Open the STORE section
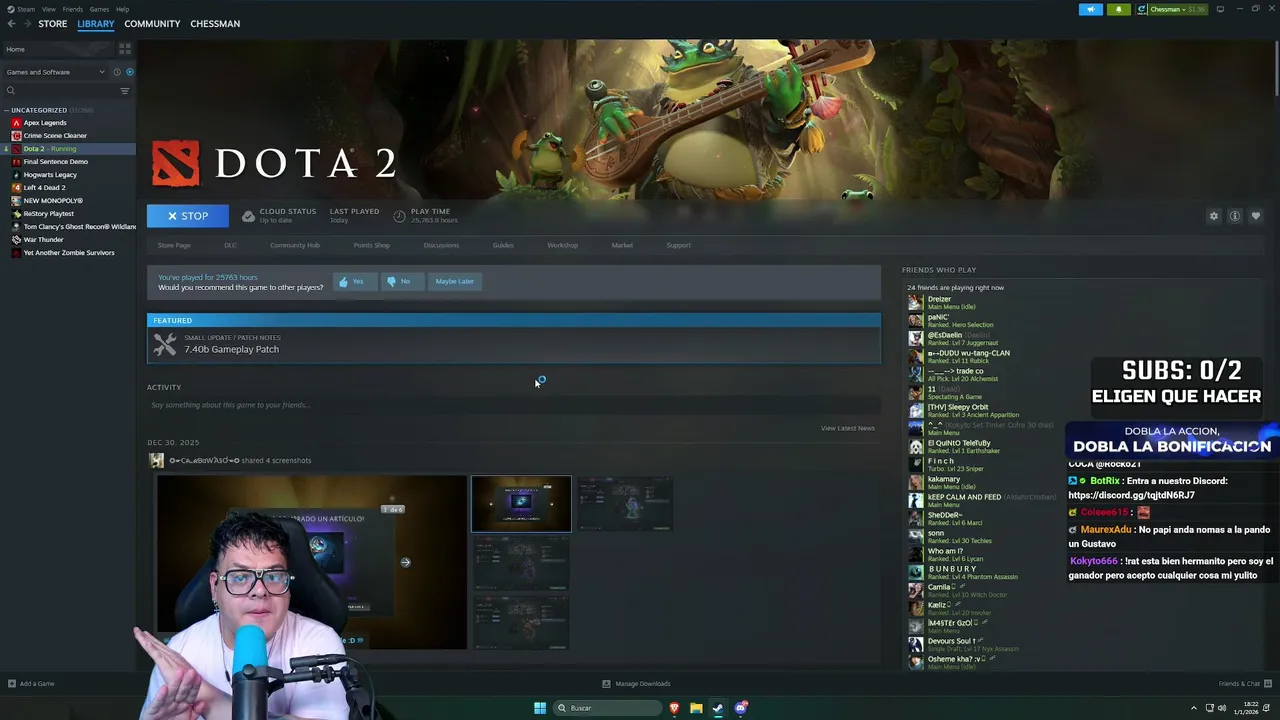This screenshot has width=1280, height=720. tap(53, 24)
